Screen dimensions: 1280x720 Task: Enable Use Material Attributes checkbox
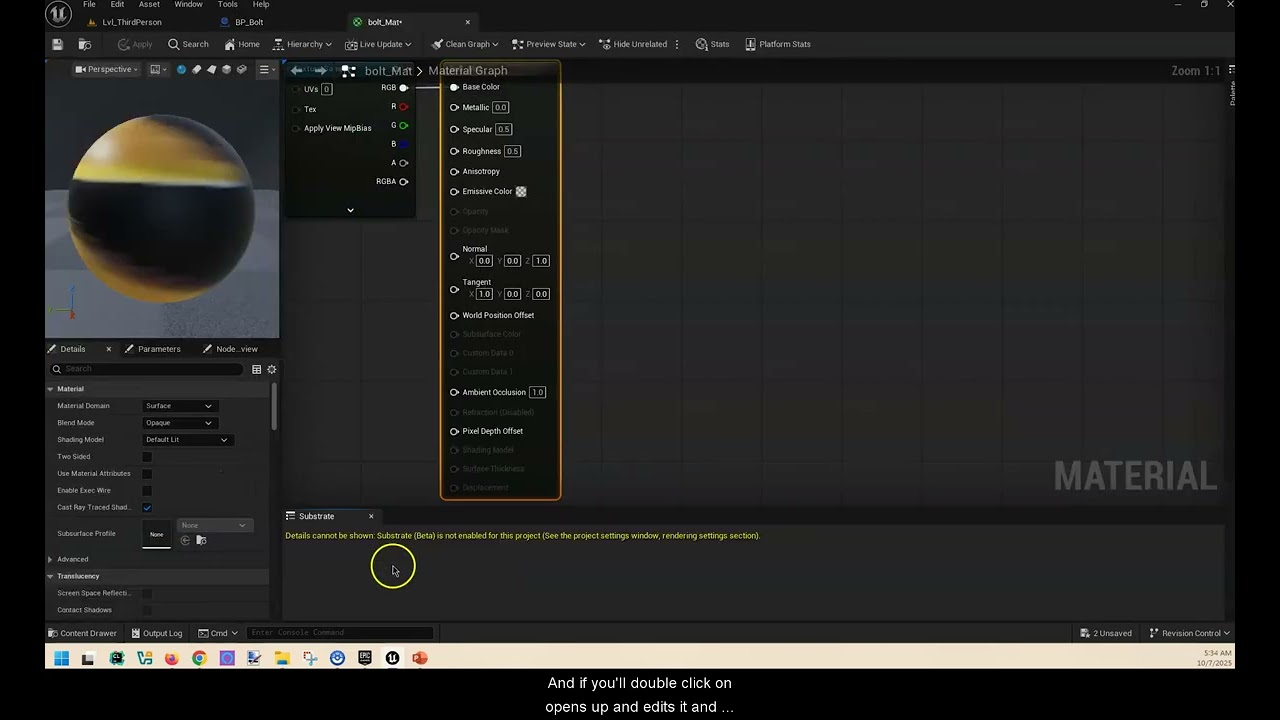click(147, 474)
